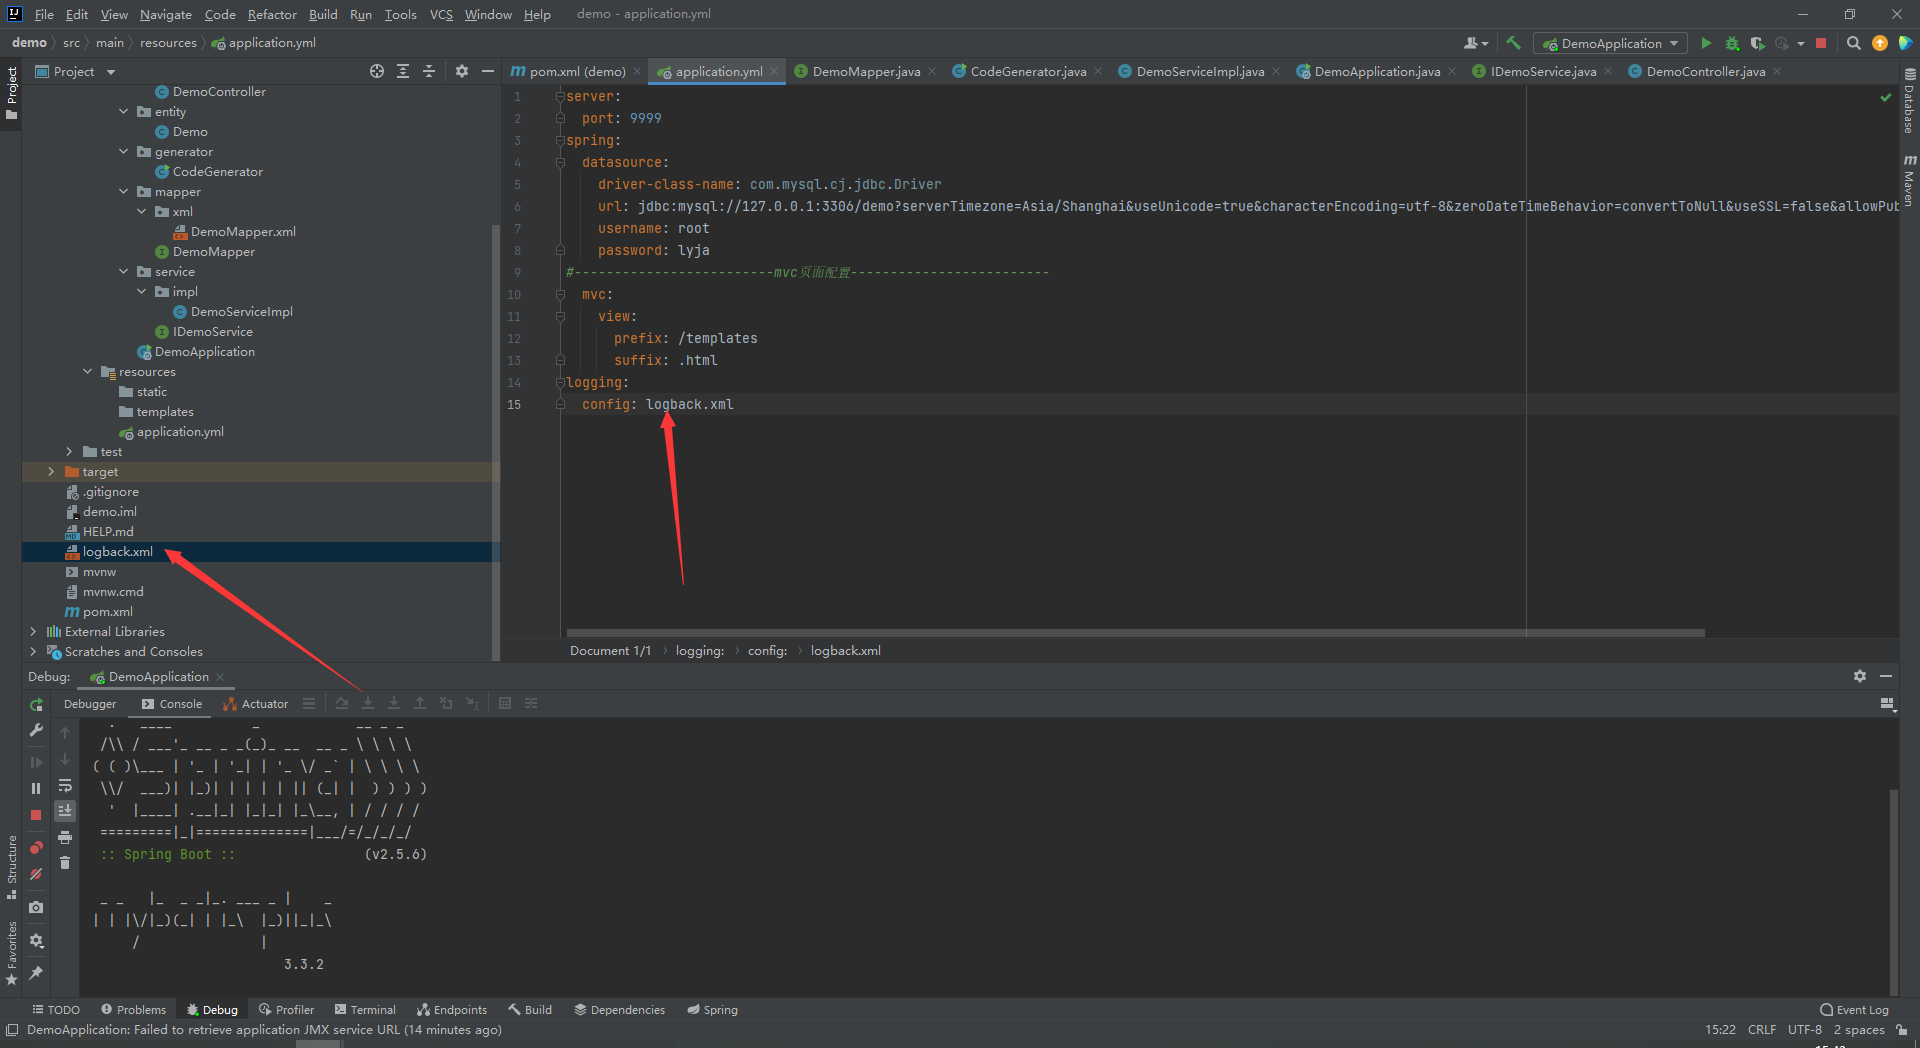Expand the test folder
This screenshot has width=1920, height=1048.
pyautogui.click(x=69, y=451)
